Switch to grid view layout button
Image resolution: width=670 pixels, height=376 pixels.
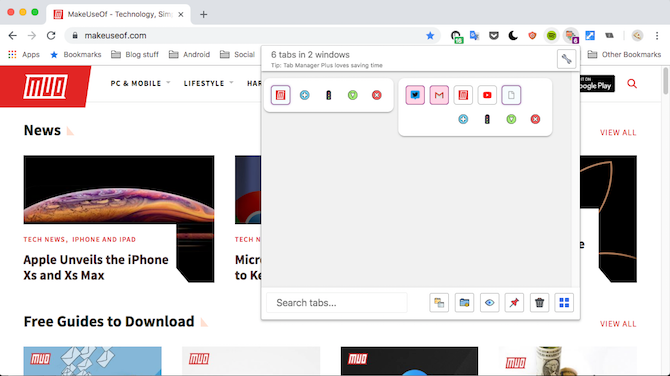pyautogui.click(x=564, y=303)
